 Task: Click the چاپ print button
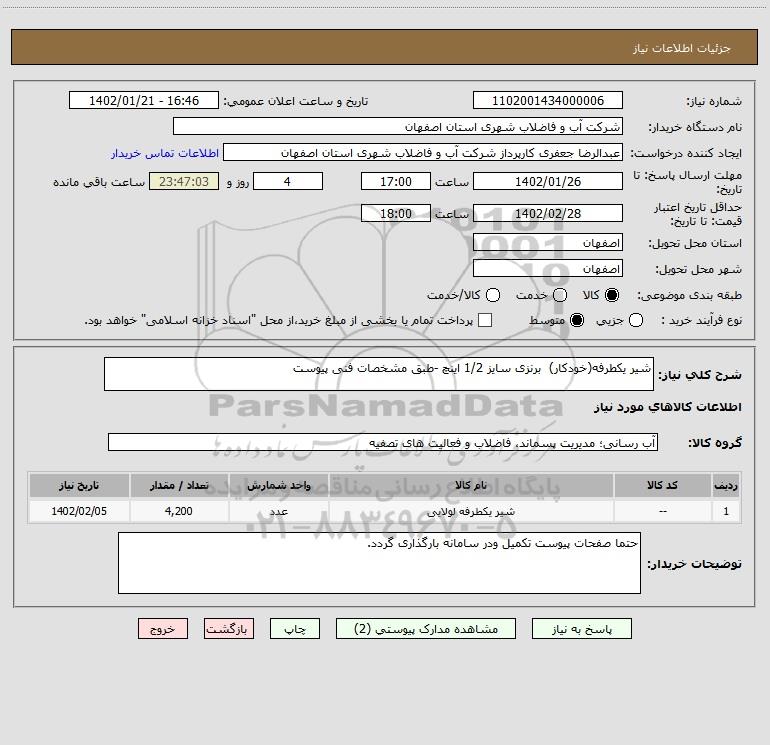coord(295,629)
